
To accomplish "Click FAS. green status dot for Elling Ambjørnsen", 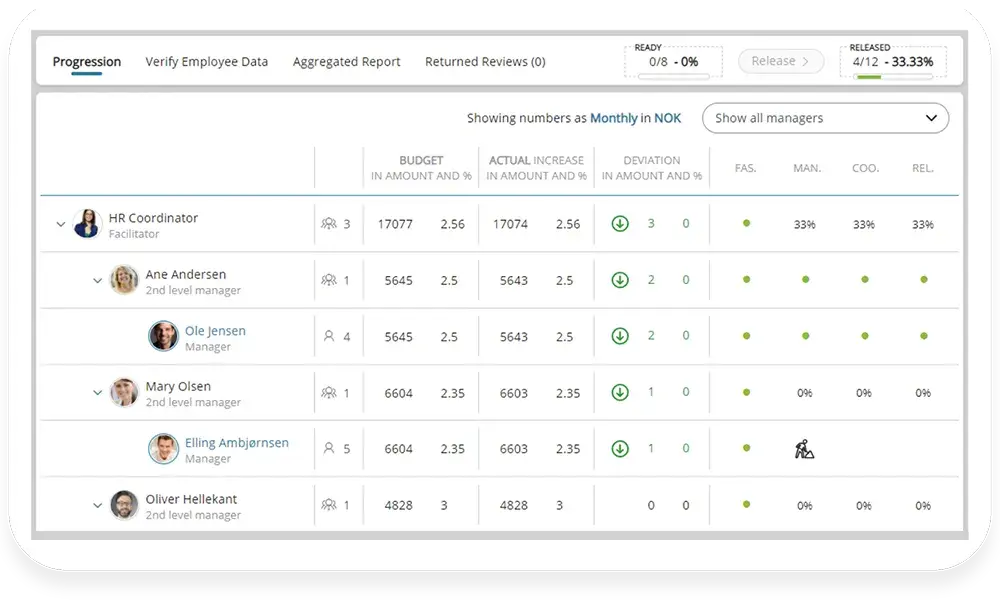I will click(746, 448).
